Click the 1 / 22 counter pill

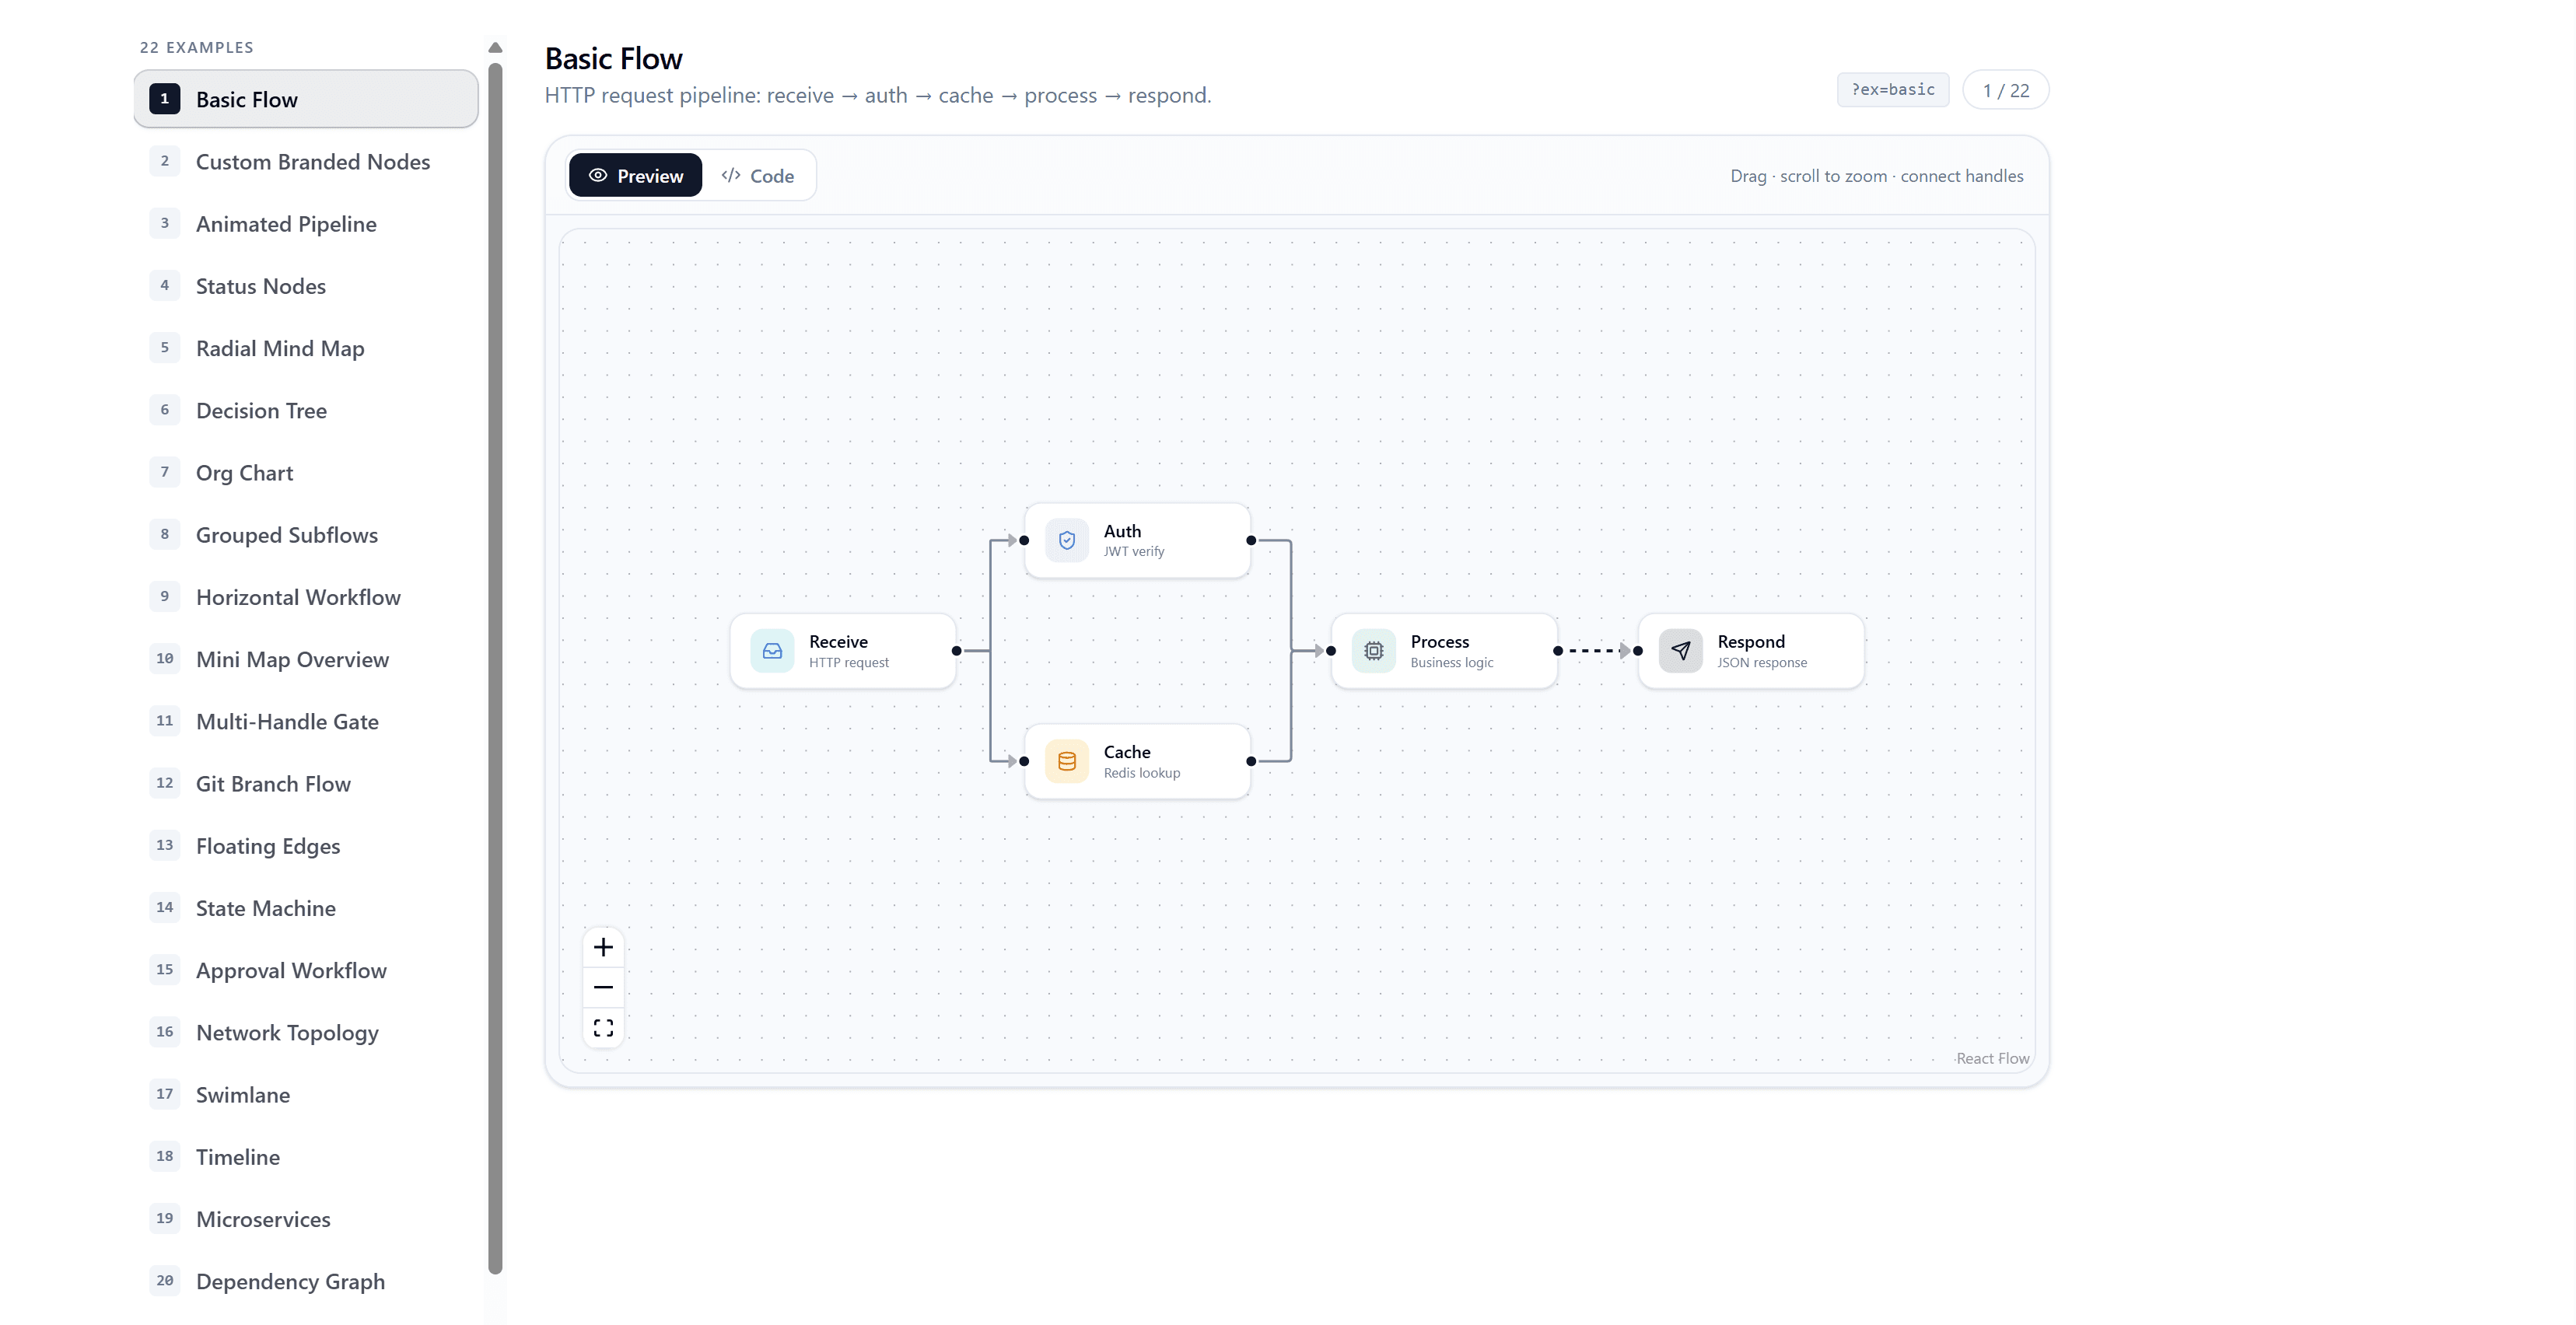tap(2006, 90)
